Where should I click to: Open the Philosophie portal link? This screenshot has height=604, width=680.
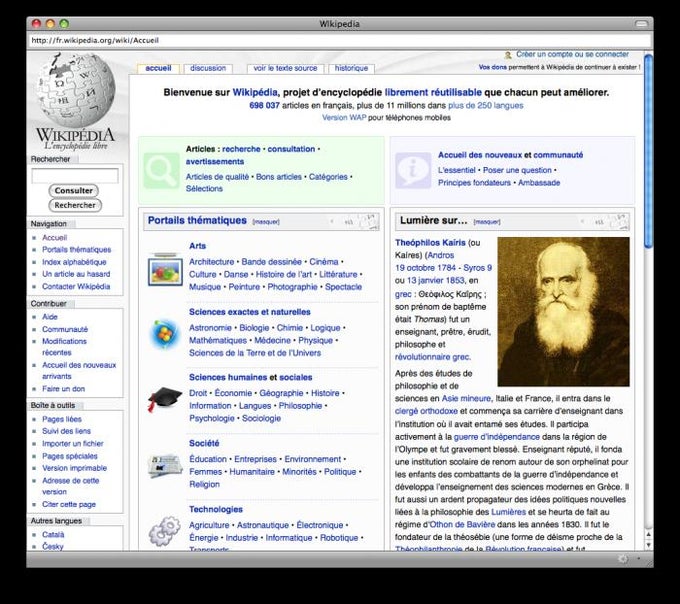pos(300,406)
